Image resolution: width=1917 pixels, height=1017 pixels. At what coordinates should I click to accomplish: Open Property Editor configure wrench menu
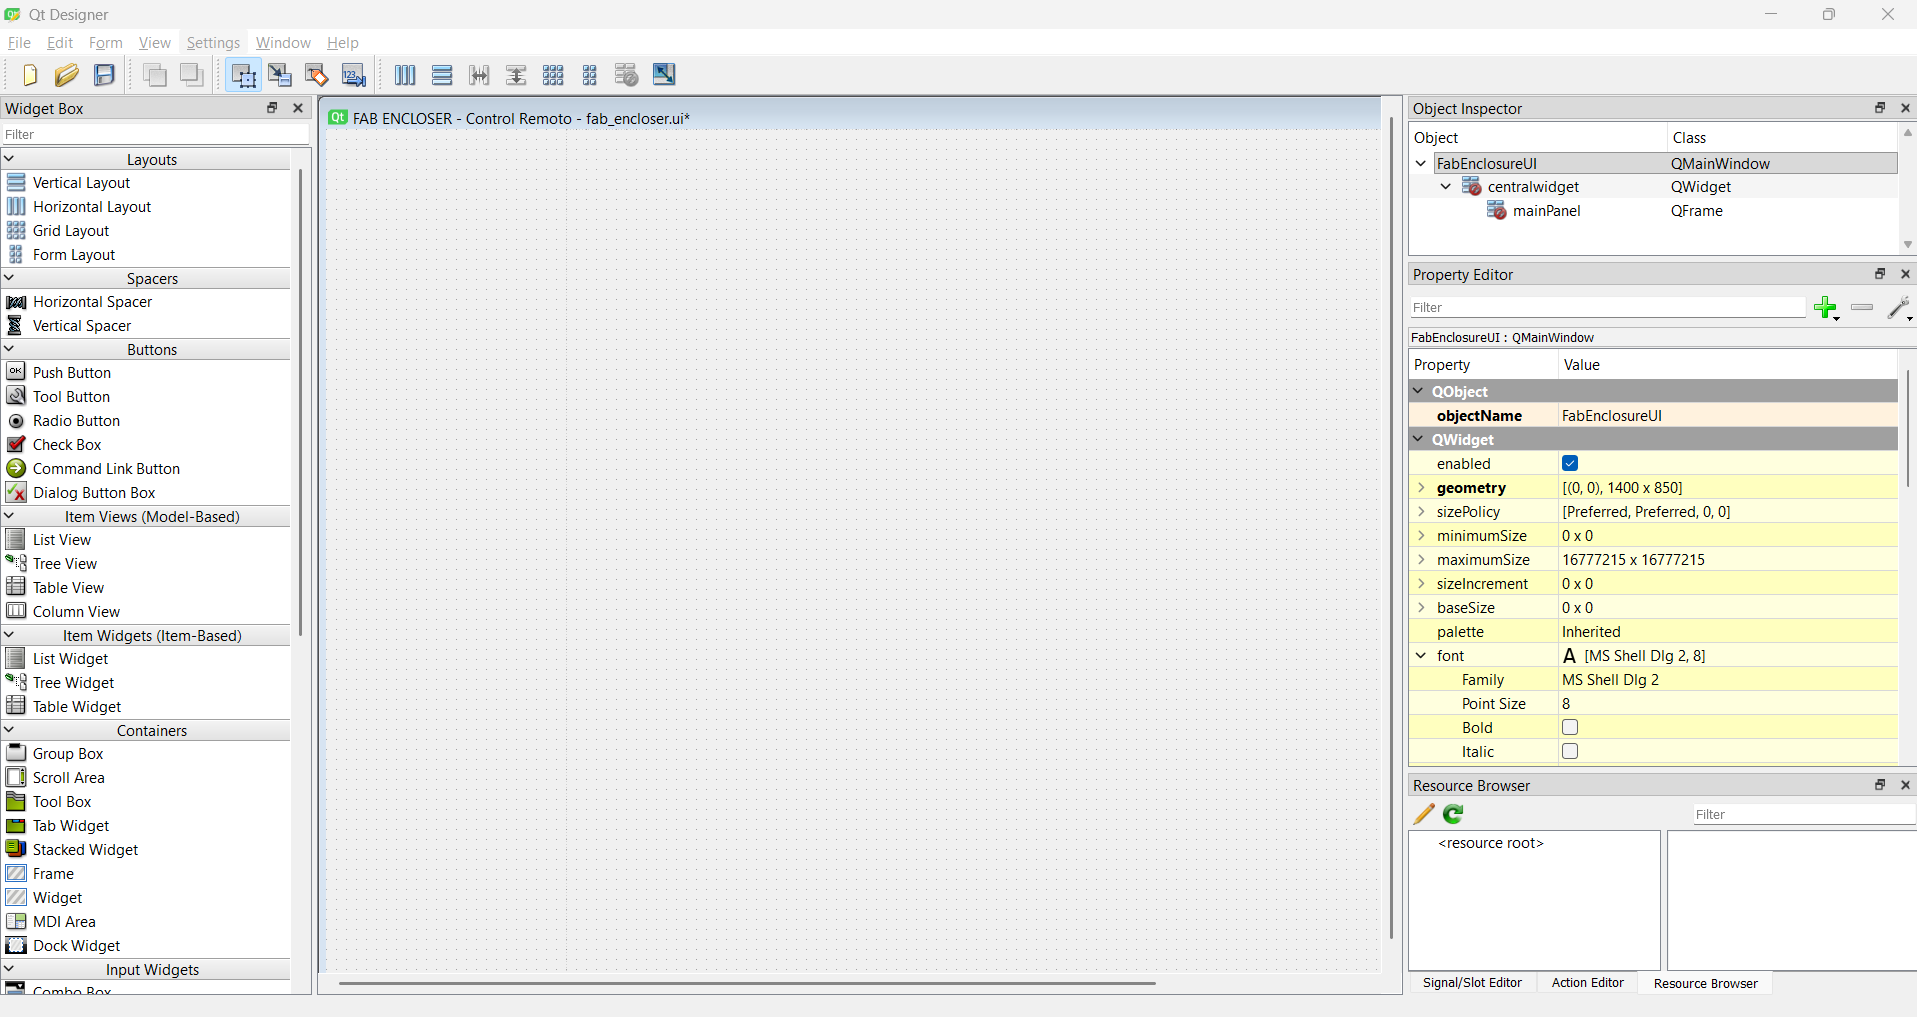[x=1900, y=308]
